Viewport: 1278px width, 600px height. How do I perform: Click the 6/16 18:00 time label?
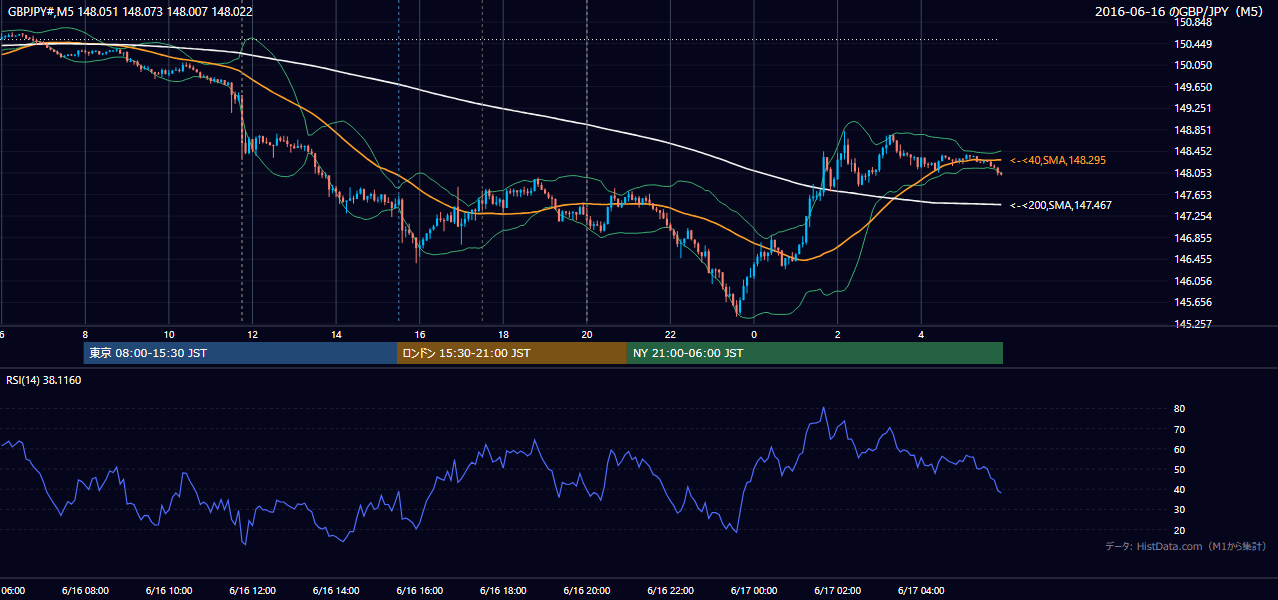click(x=503, y=590)
